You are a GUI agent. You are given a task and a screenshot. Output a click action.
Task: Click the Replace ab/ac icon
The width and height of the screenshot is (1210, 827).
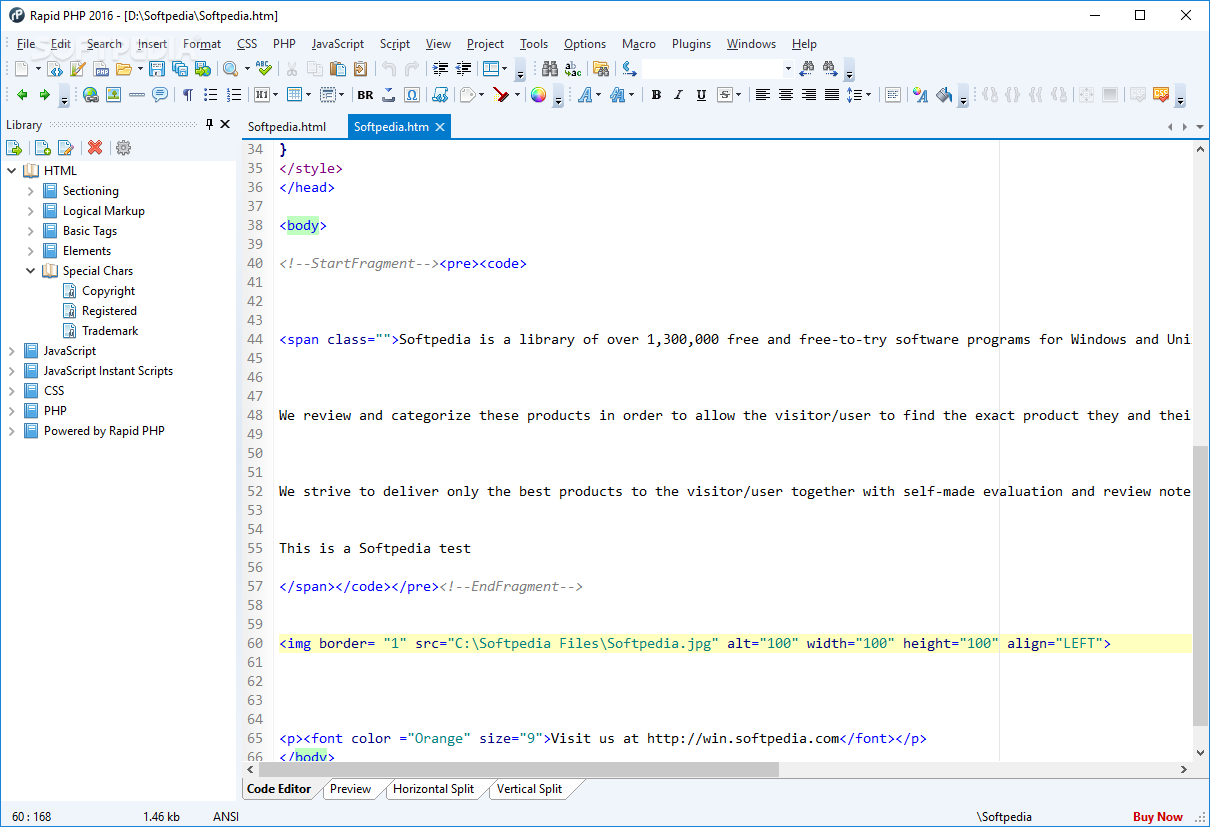coord(573,69)
